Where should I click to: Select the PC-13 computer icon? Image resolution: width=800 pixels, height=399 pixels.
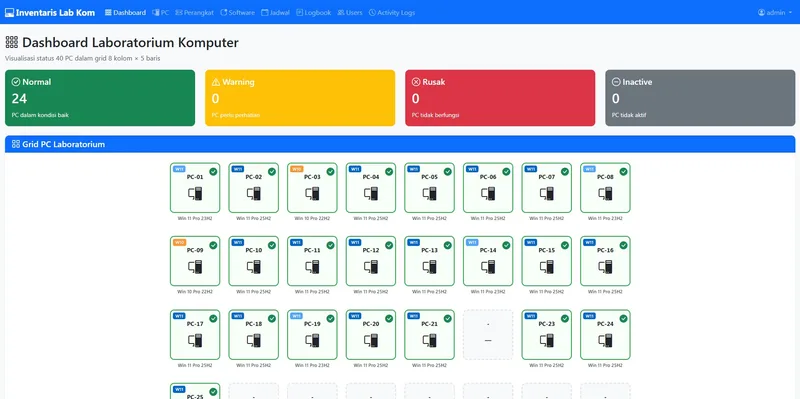(430, 267)
